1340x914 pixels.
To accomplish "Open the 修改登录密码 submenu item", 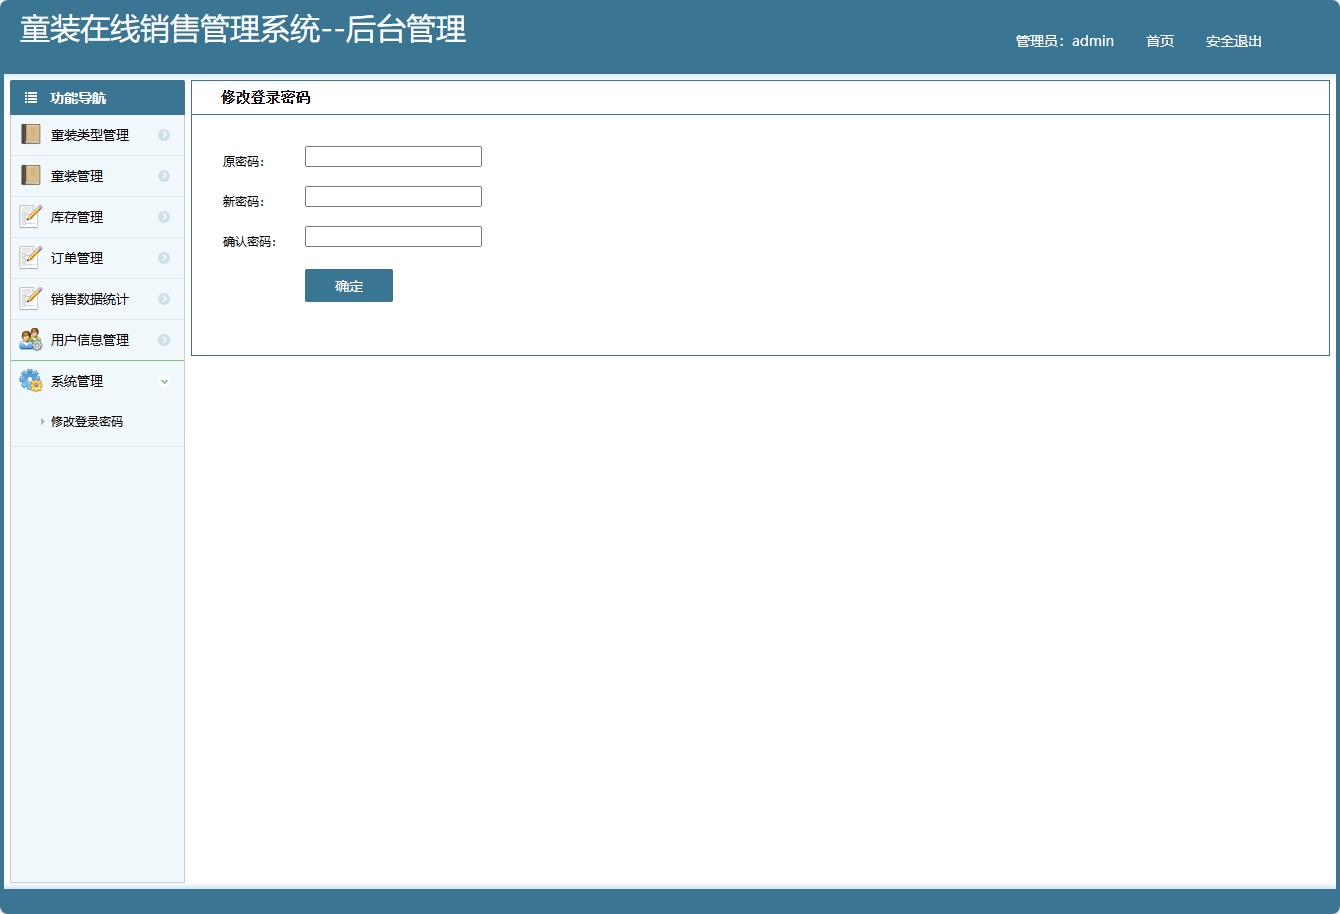I will coord(85,421).
